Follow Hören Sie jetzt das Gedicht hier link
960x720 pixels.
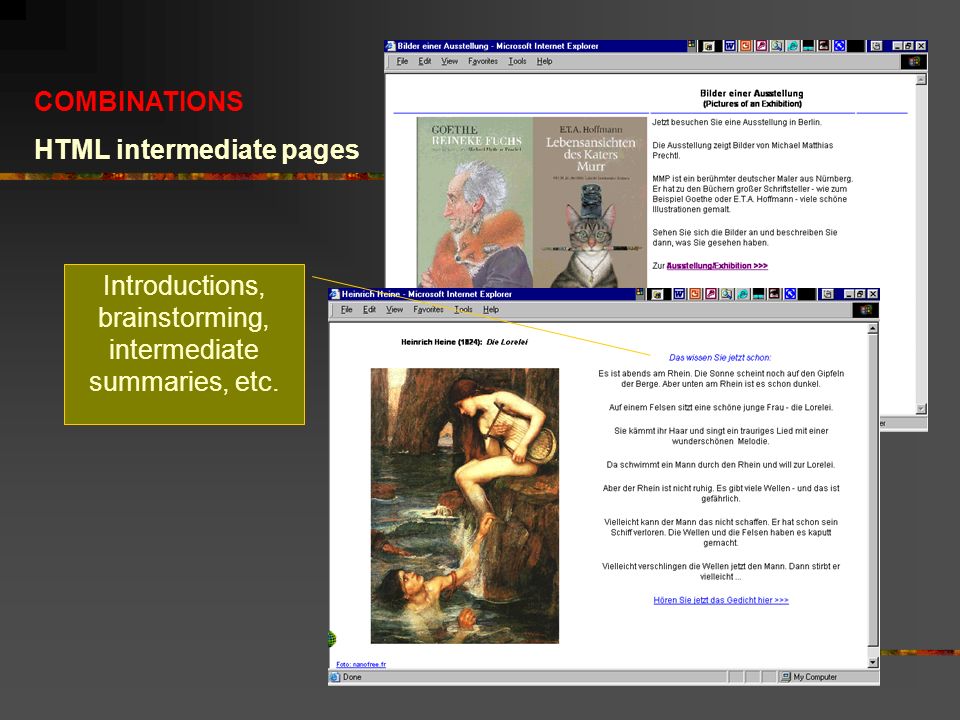(721, 600)
